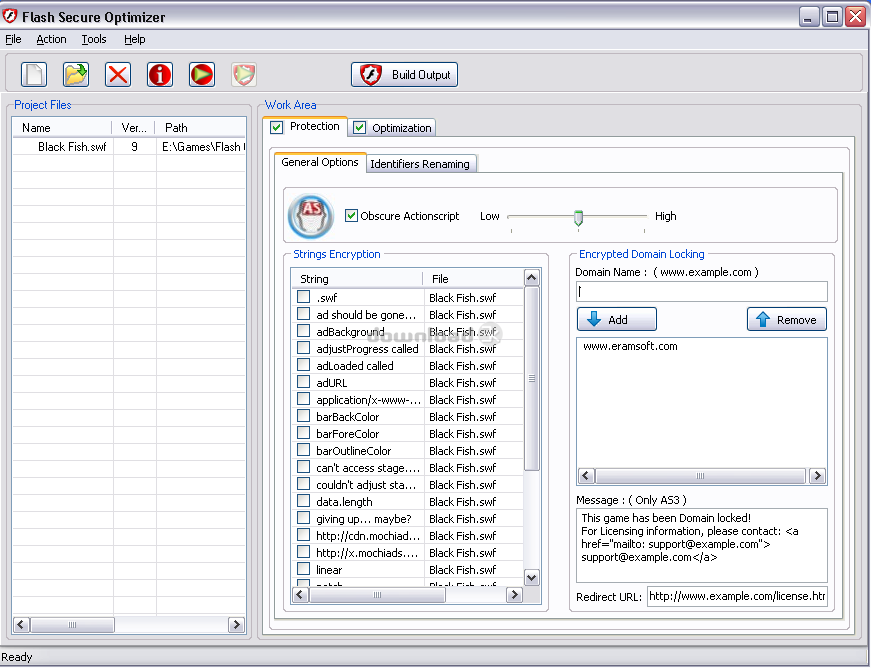Enable encryption for the adURL string
871x668 pixels.
304,382
